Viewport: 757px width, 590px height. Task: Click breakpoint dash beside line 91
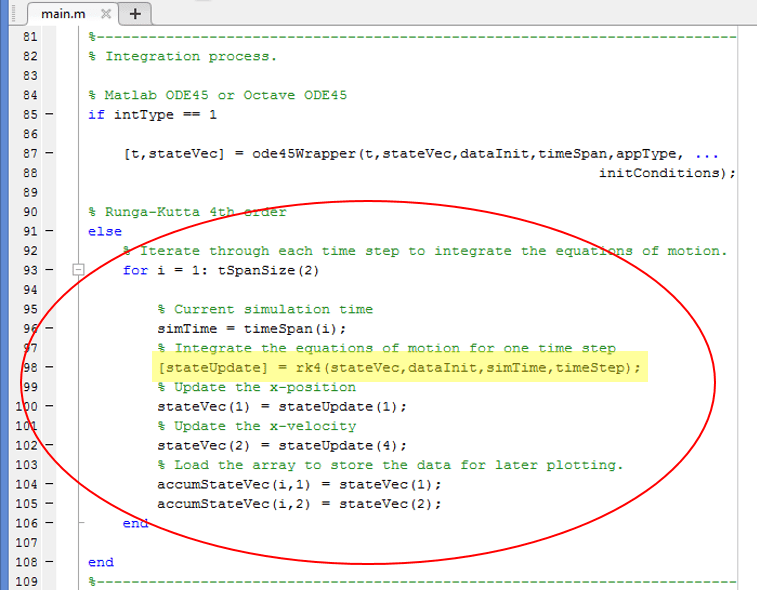(49, 232)
